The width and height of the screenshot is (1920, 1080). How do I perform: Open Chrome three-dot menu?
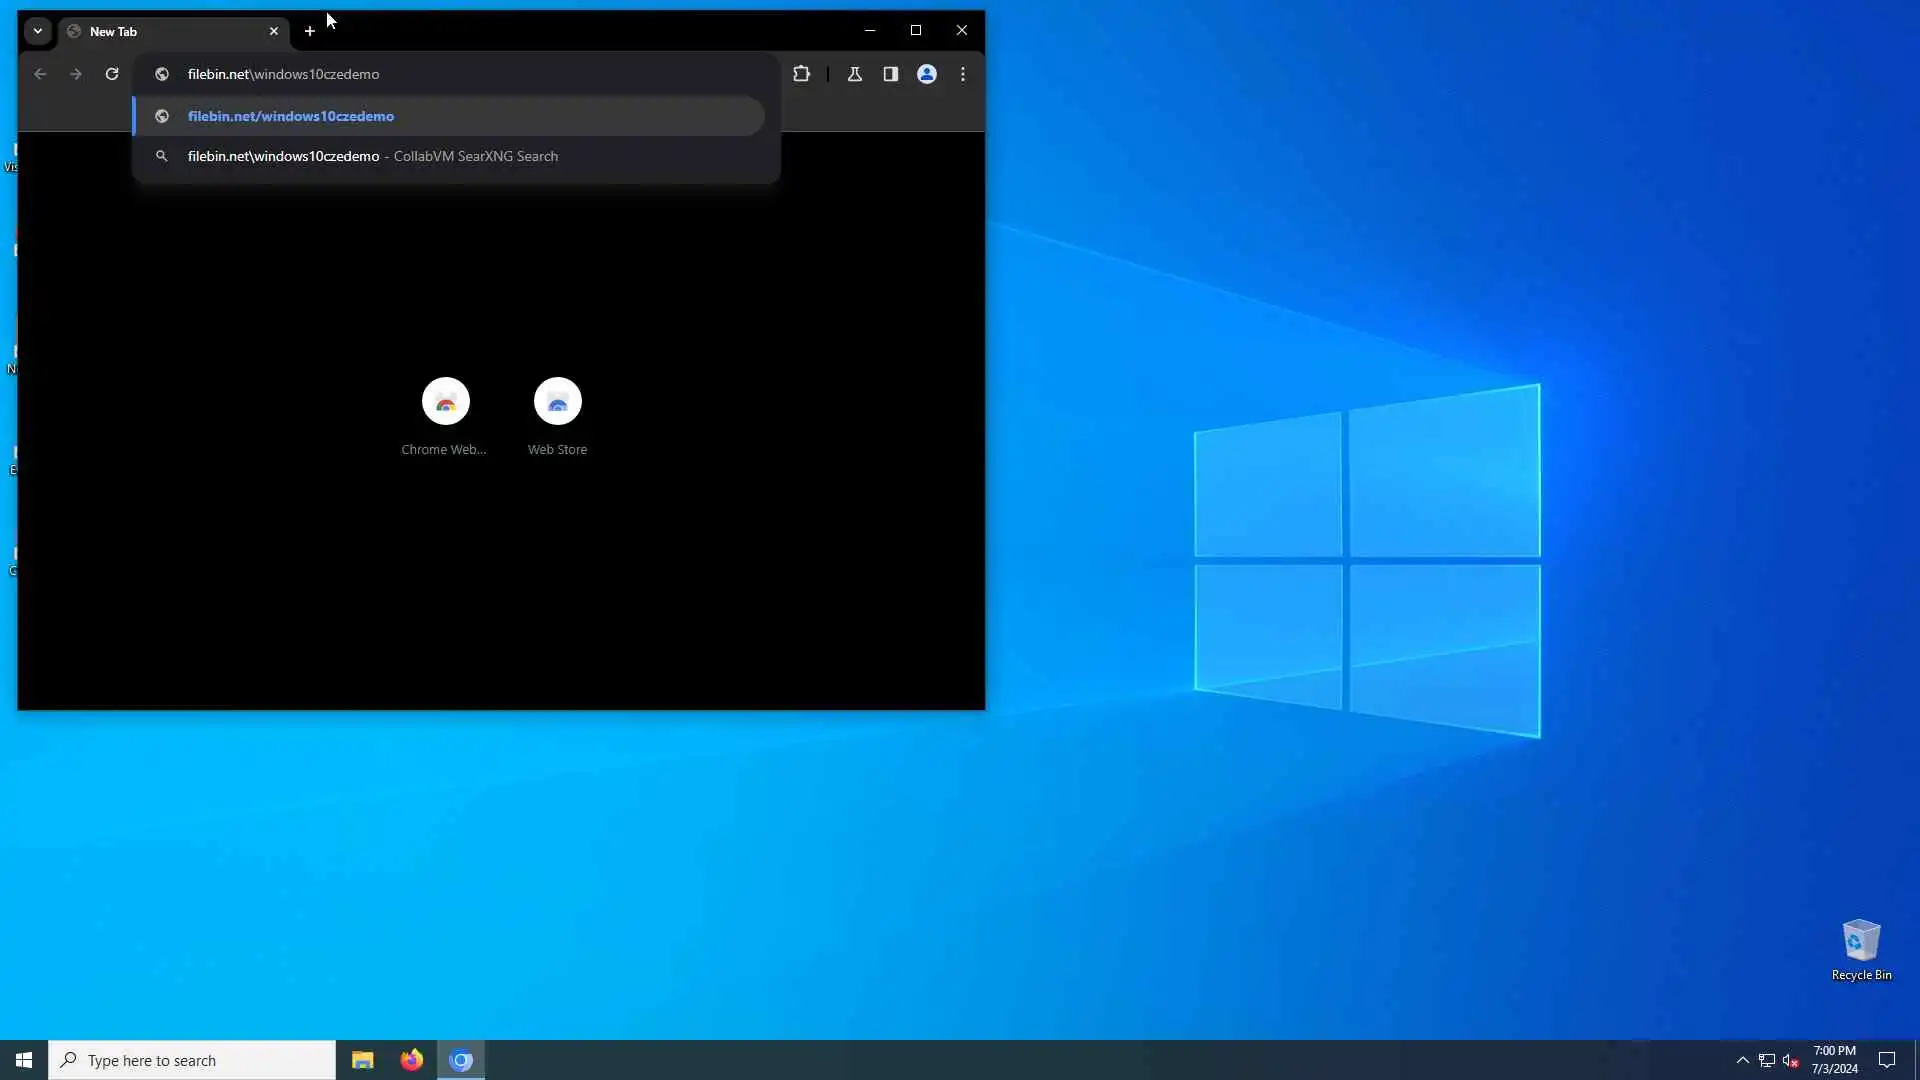pyautogui.click(x=963, y=74)
